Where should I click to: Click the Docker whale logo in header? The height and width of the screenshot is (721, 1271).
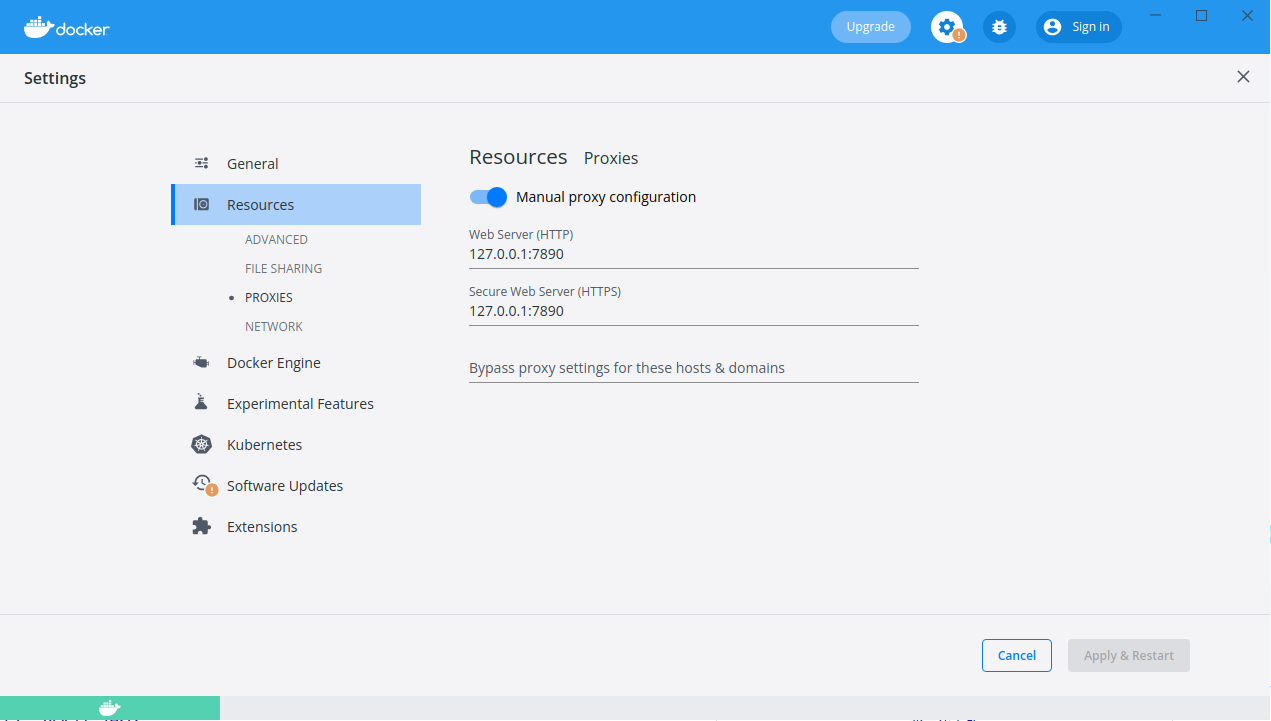click(66, 27)
